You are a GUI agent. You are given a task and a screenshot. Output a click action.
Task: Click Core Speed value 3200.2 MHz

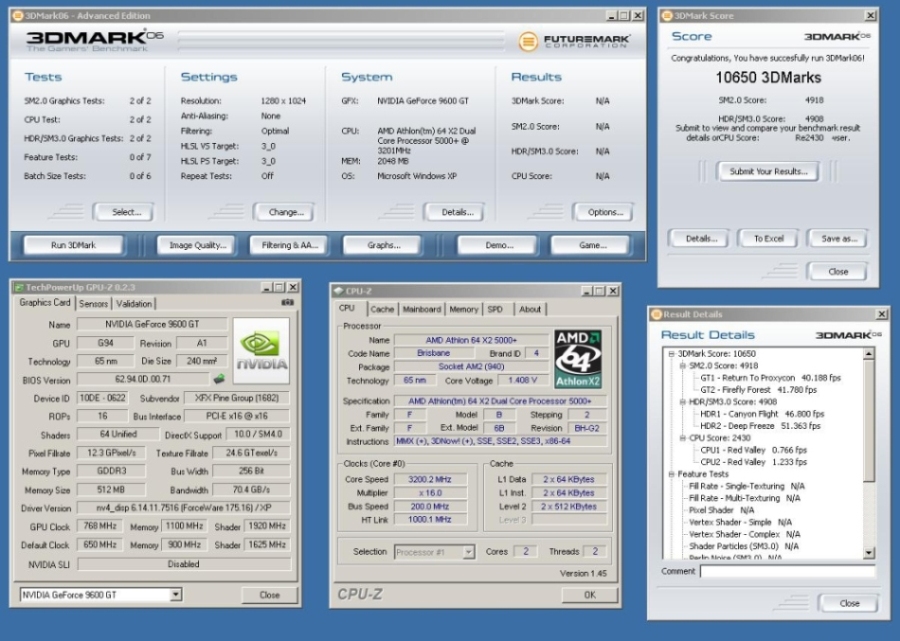pos(430,479)
